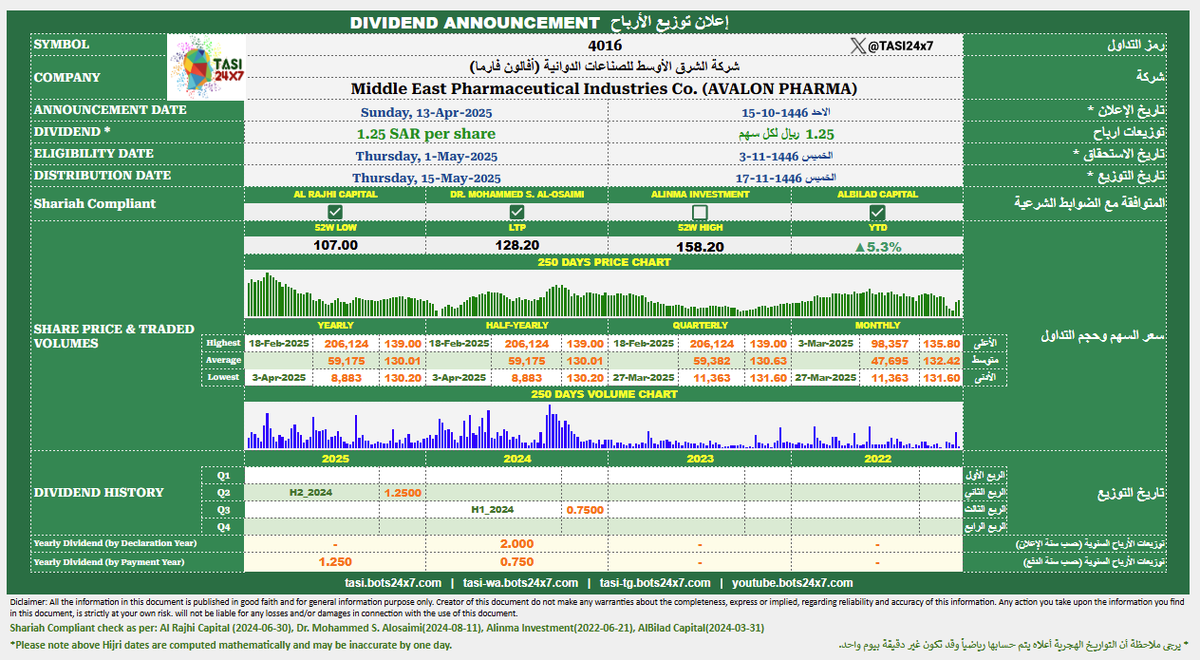The image size is (1200, 660).
Task: Click the Shariah Compliant row label
Action: click(x=81, y=203)
